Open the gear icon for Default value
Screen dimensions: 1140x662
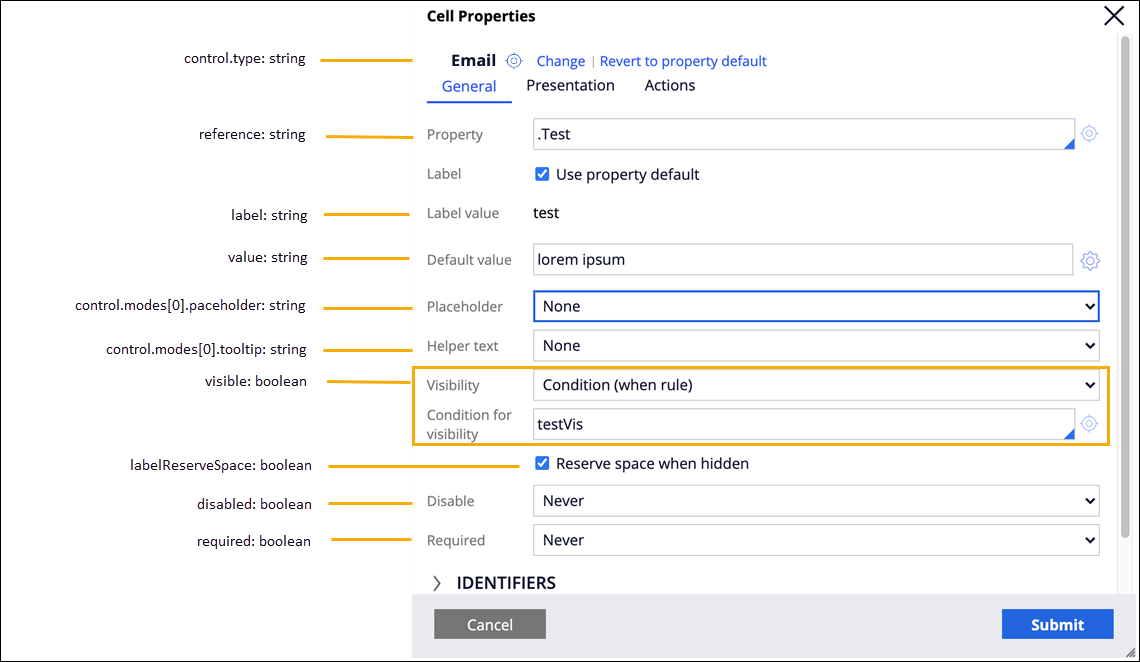[x=1090, y=261]
